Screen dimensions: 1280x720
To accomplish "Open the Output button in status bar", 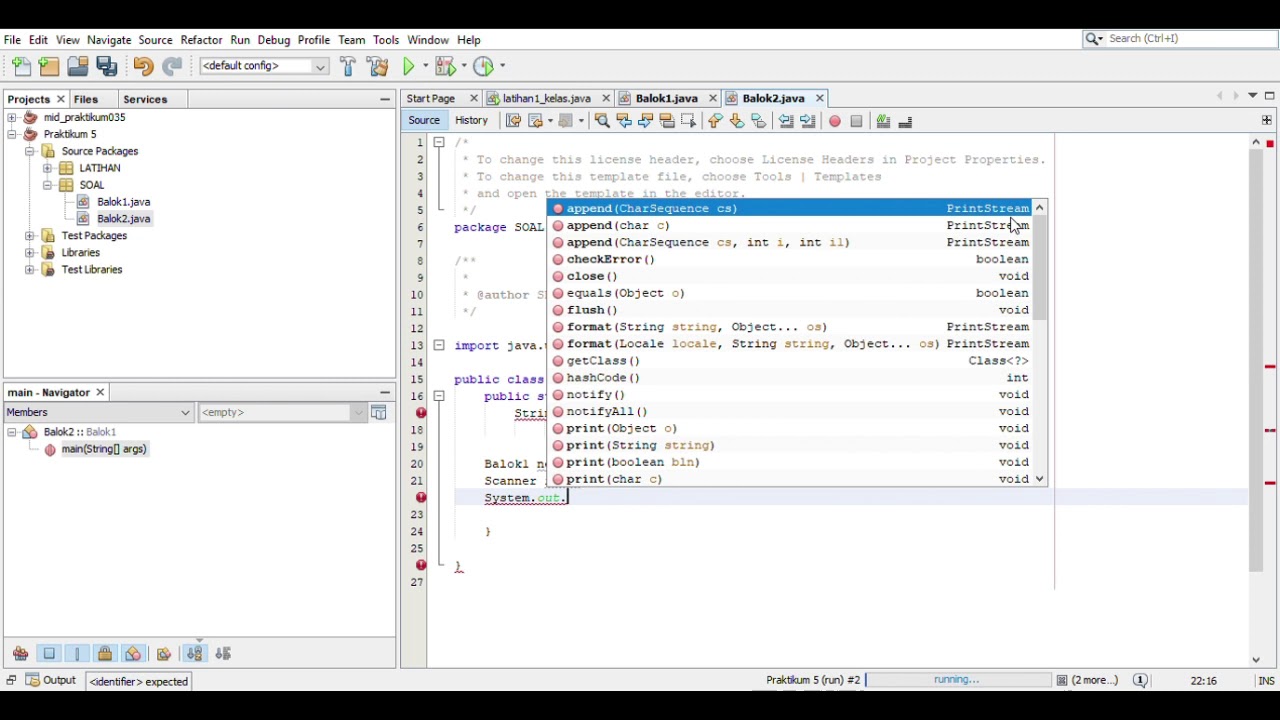I will (52, 681).
